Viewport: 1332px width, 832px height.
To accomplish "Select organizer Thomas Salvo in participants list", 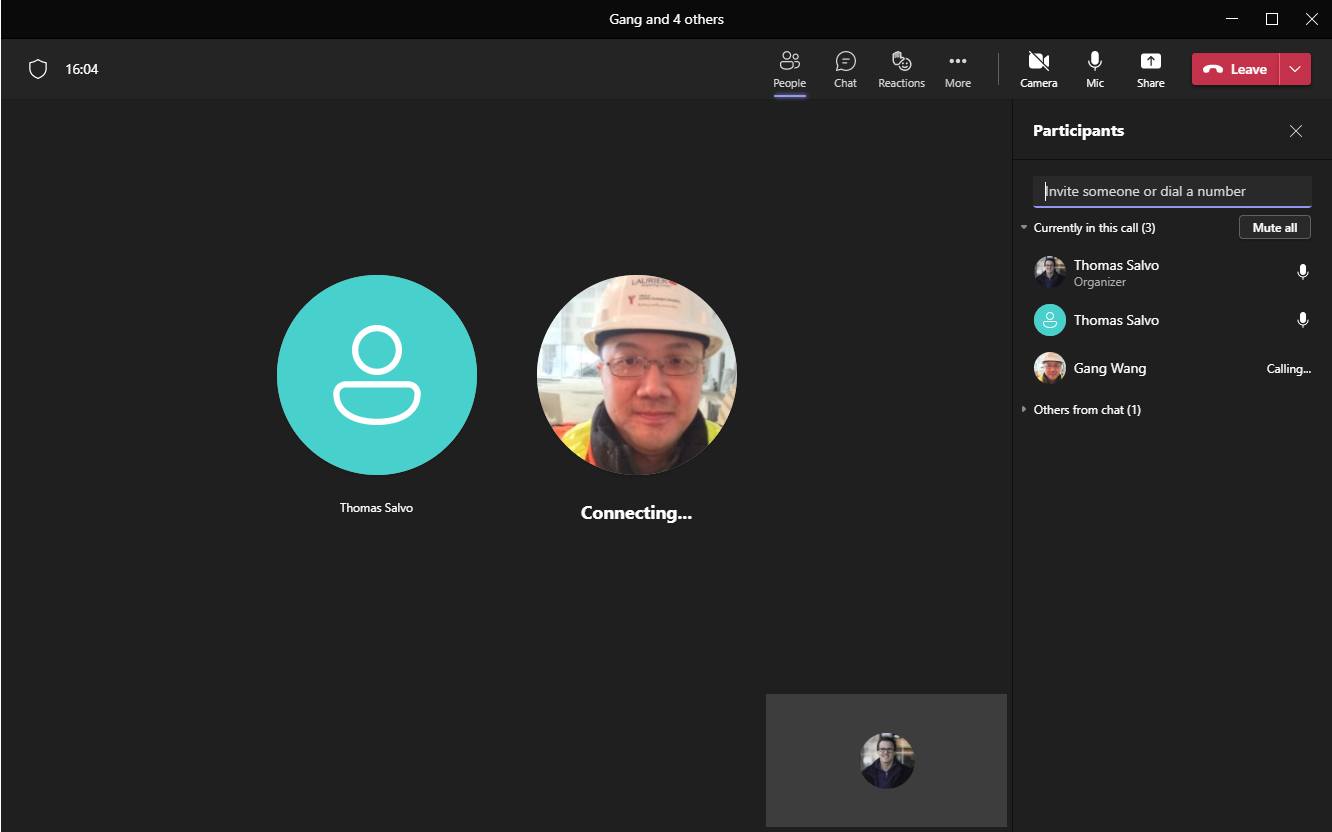I will [1171, 272].
